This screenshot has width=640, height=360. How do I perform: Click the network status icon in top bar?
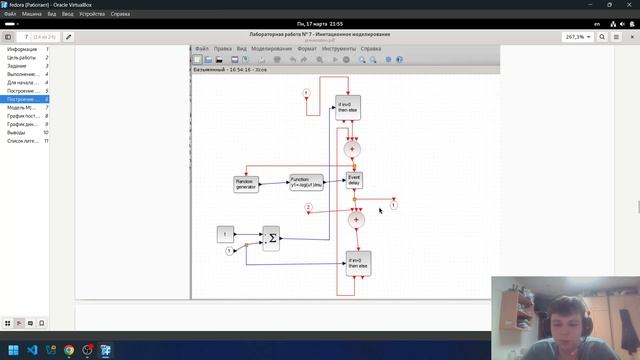[613, 24]
